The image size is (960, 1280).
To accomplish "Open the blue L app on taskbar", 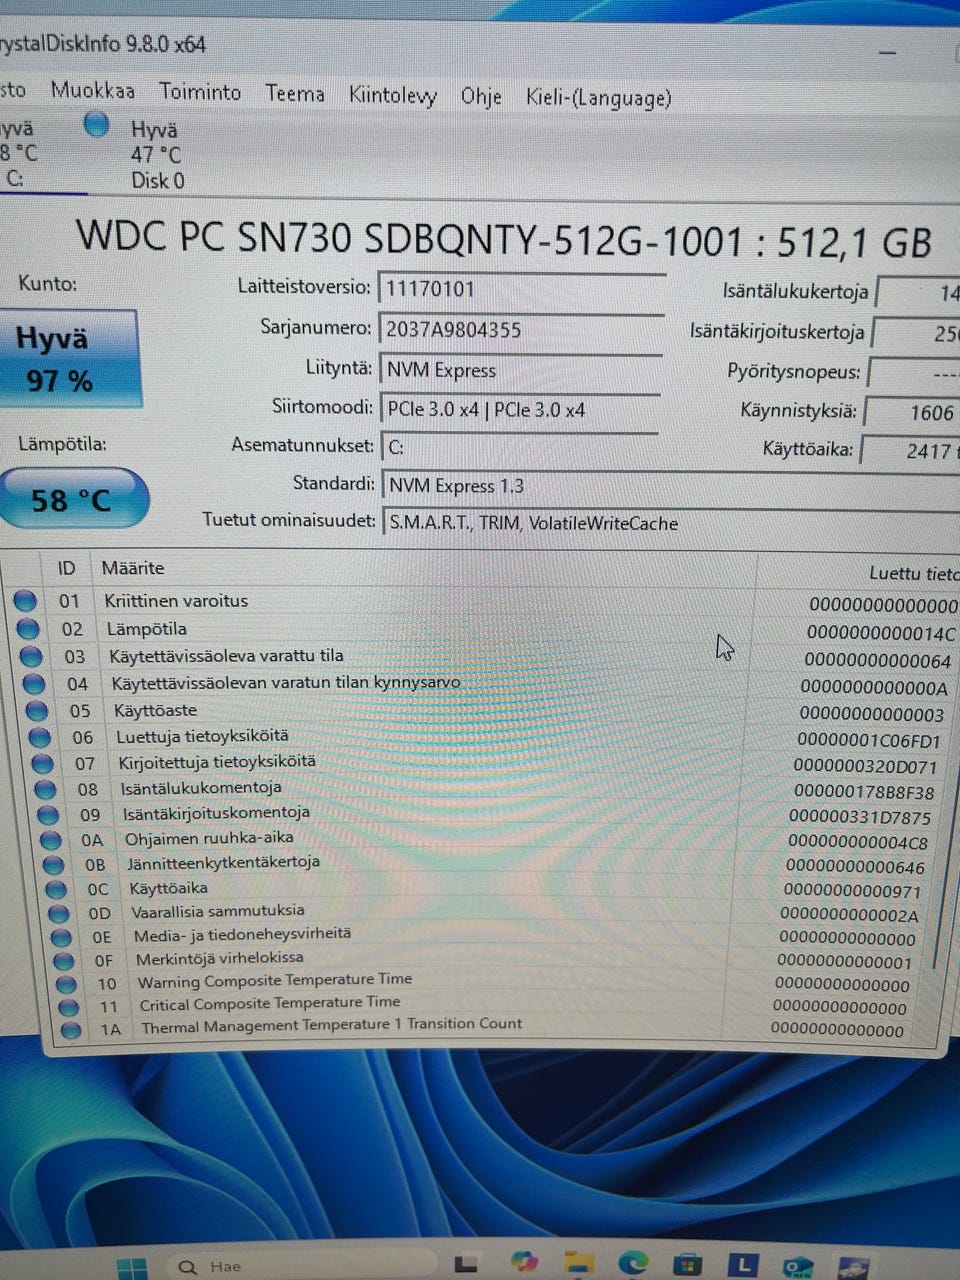I will point(743,1266).
